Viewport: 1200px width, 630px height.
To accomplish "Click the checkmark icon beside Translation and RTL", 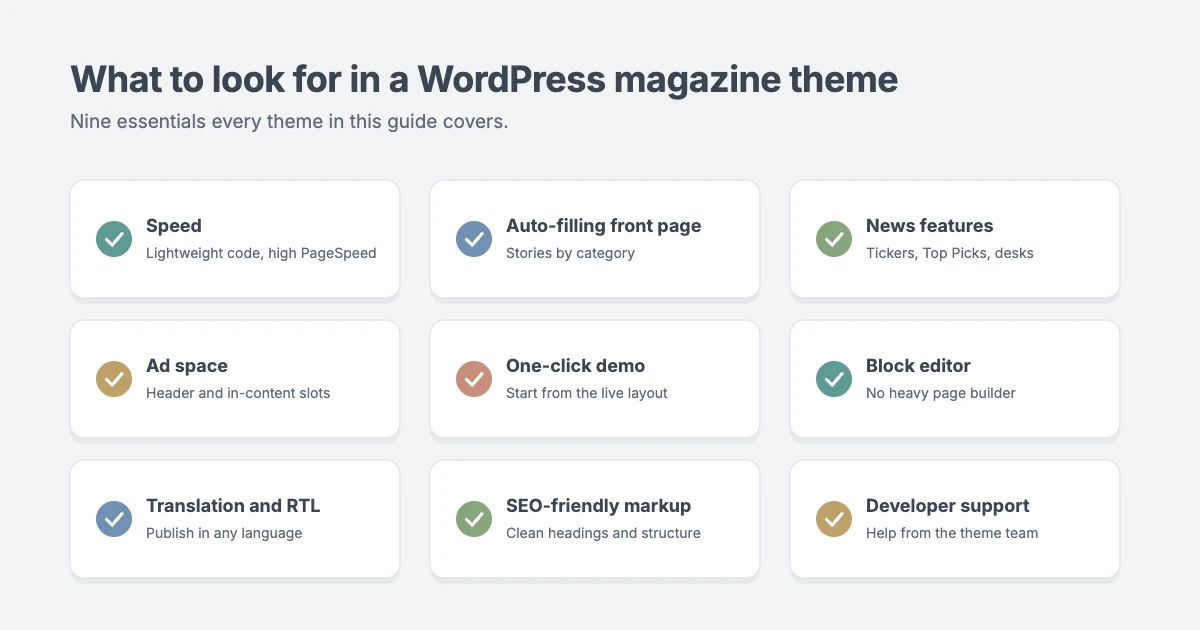I will tap(114, 519).
